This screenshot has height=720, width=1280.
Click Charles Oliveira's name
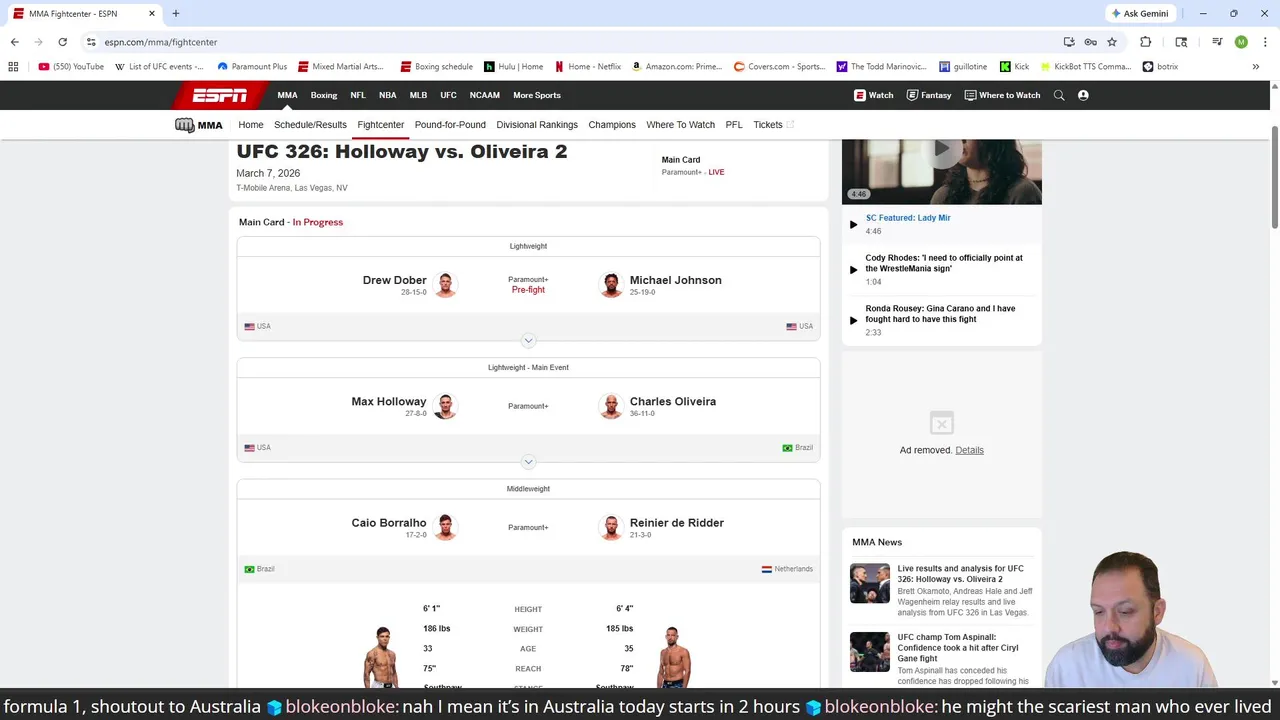[x=673, y=401]
